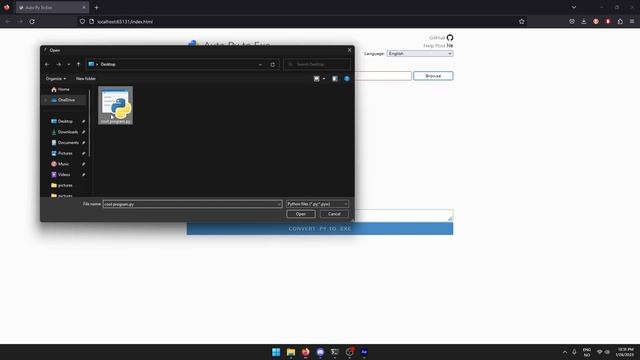640x360 pixels.
Task: Go up one folder level in Open dialog
Action: coord(78,64)
